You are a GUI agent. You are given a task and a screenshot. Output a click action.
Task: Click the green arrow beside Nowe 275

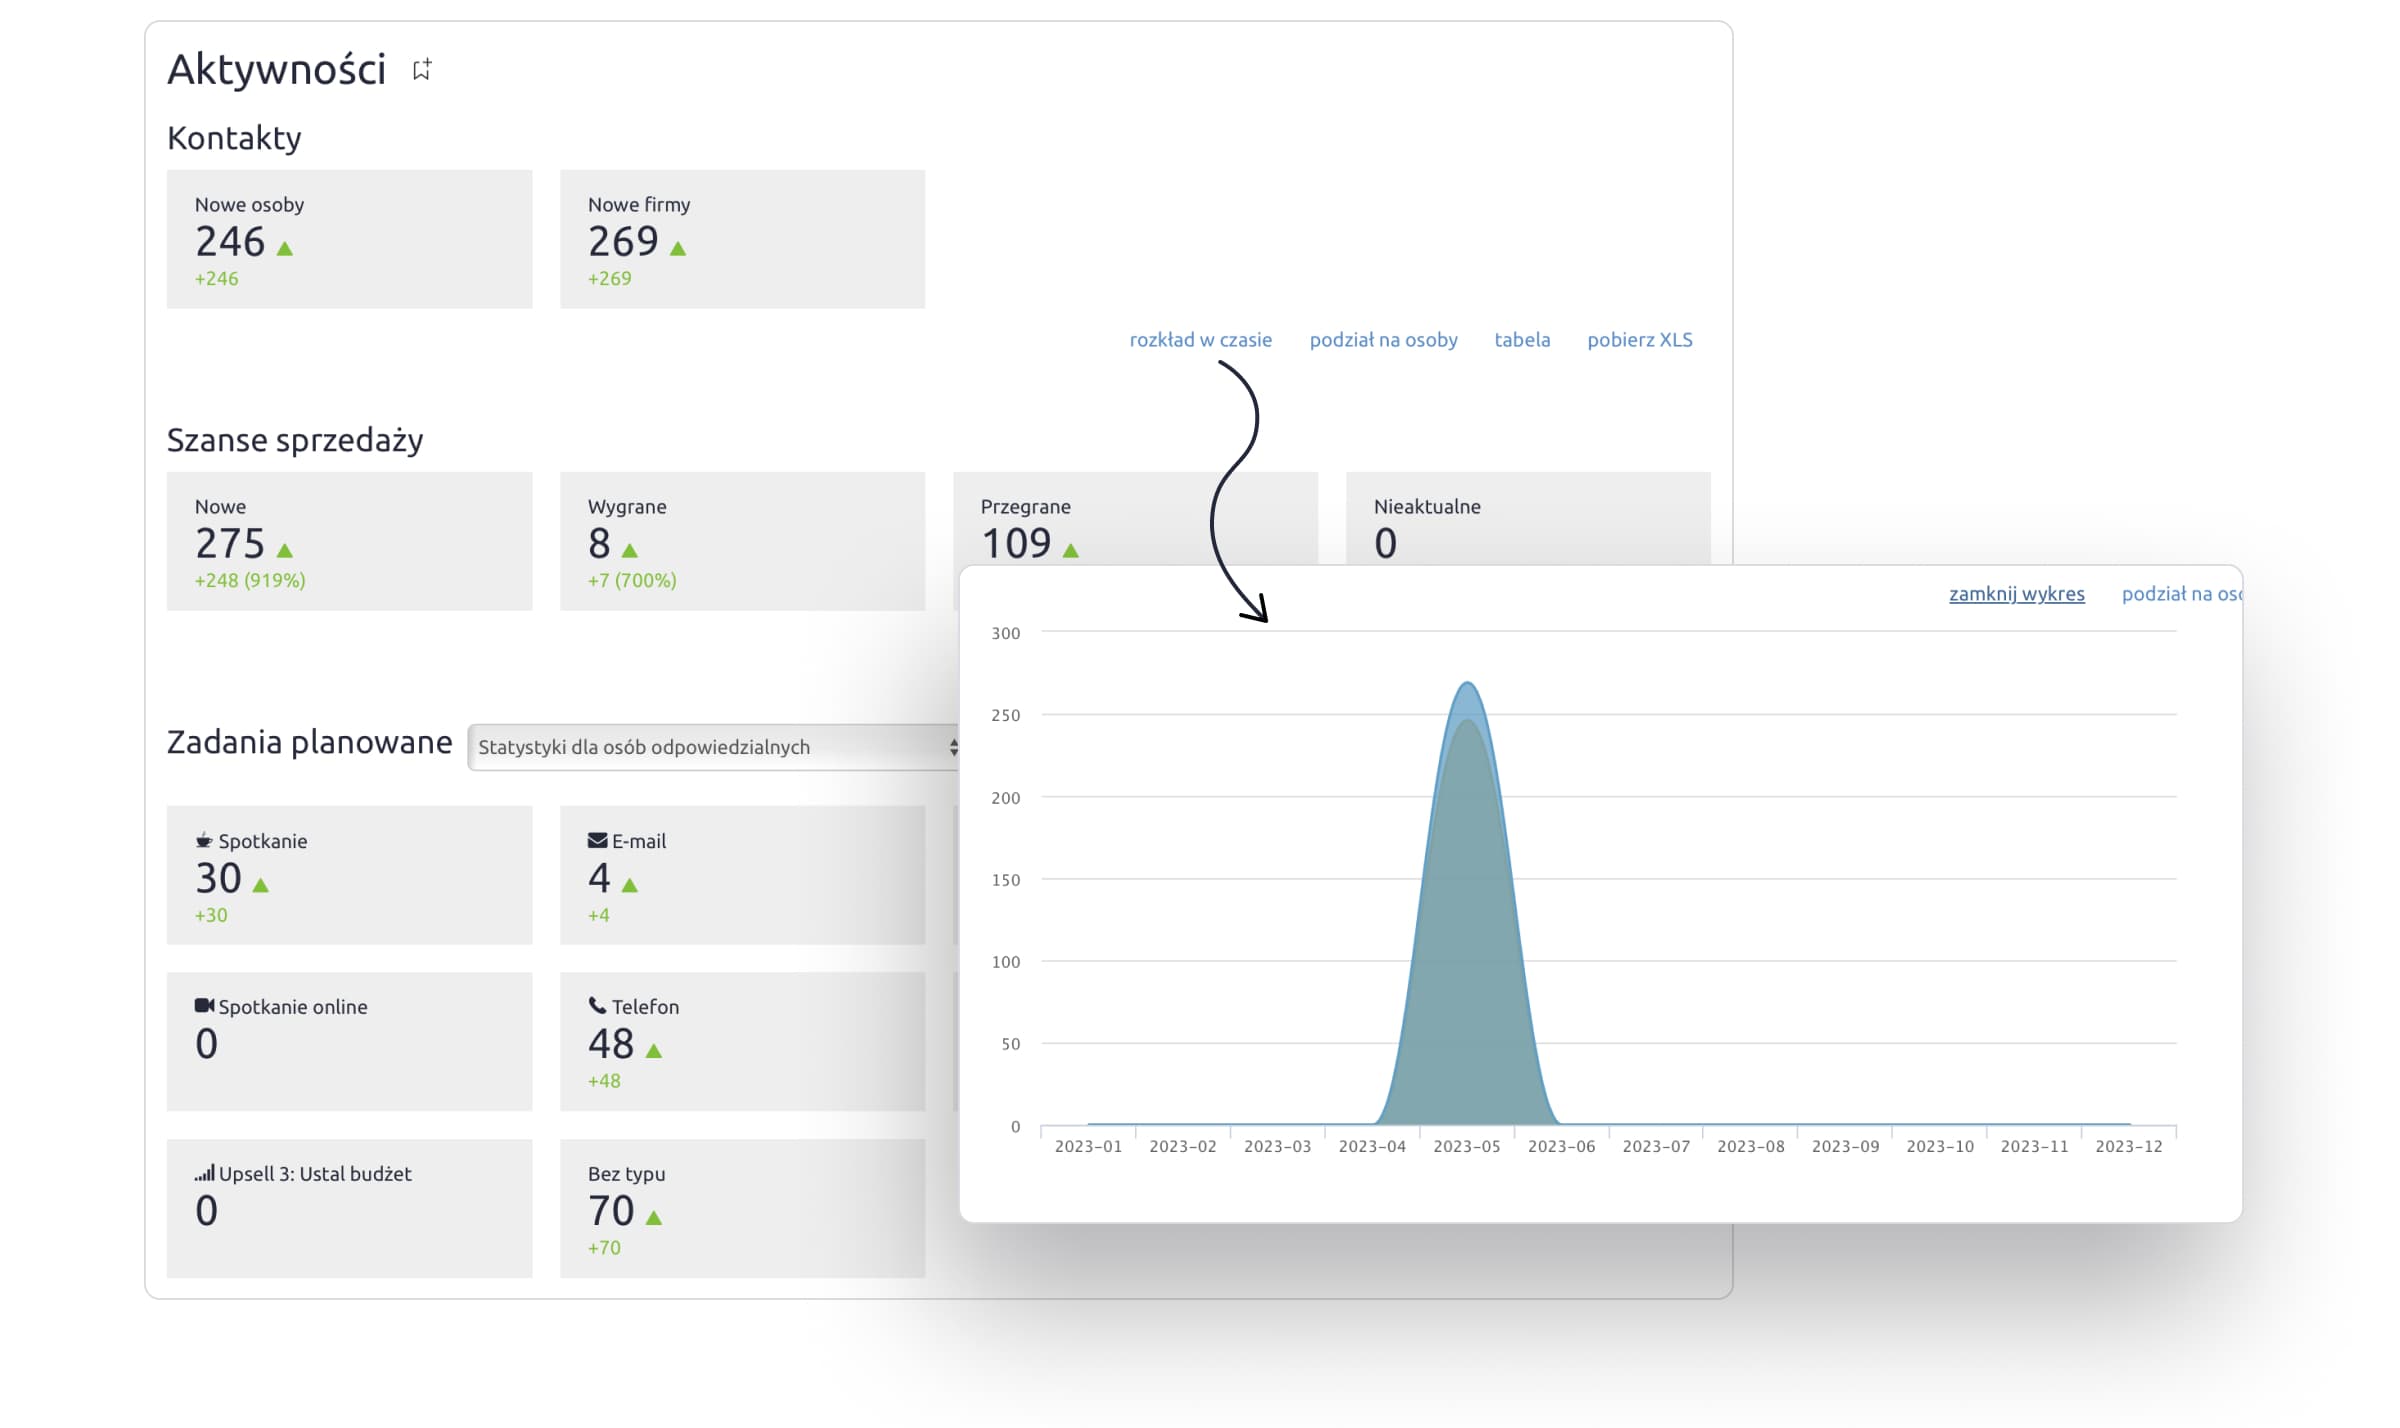pos(285,551)
